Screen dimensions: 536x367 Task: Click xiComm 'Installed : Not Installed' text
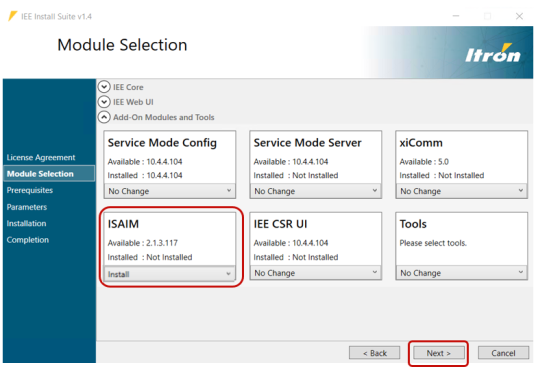click(x=442, y=175)
